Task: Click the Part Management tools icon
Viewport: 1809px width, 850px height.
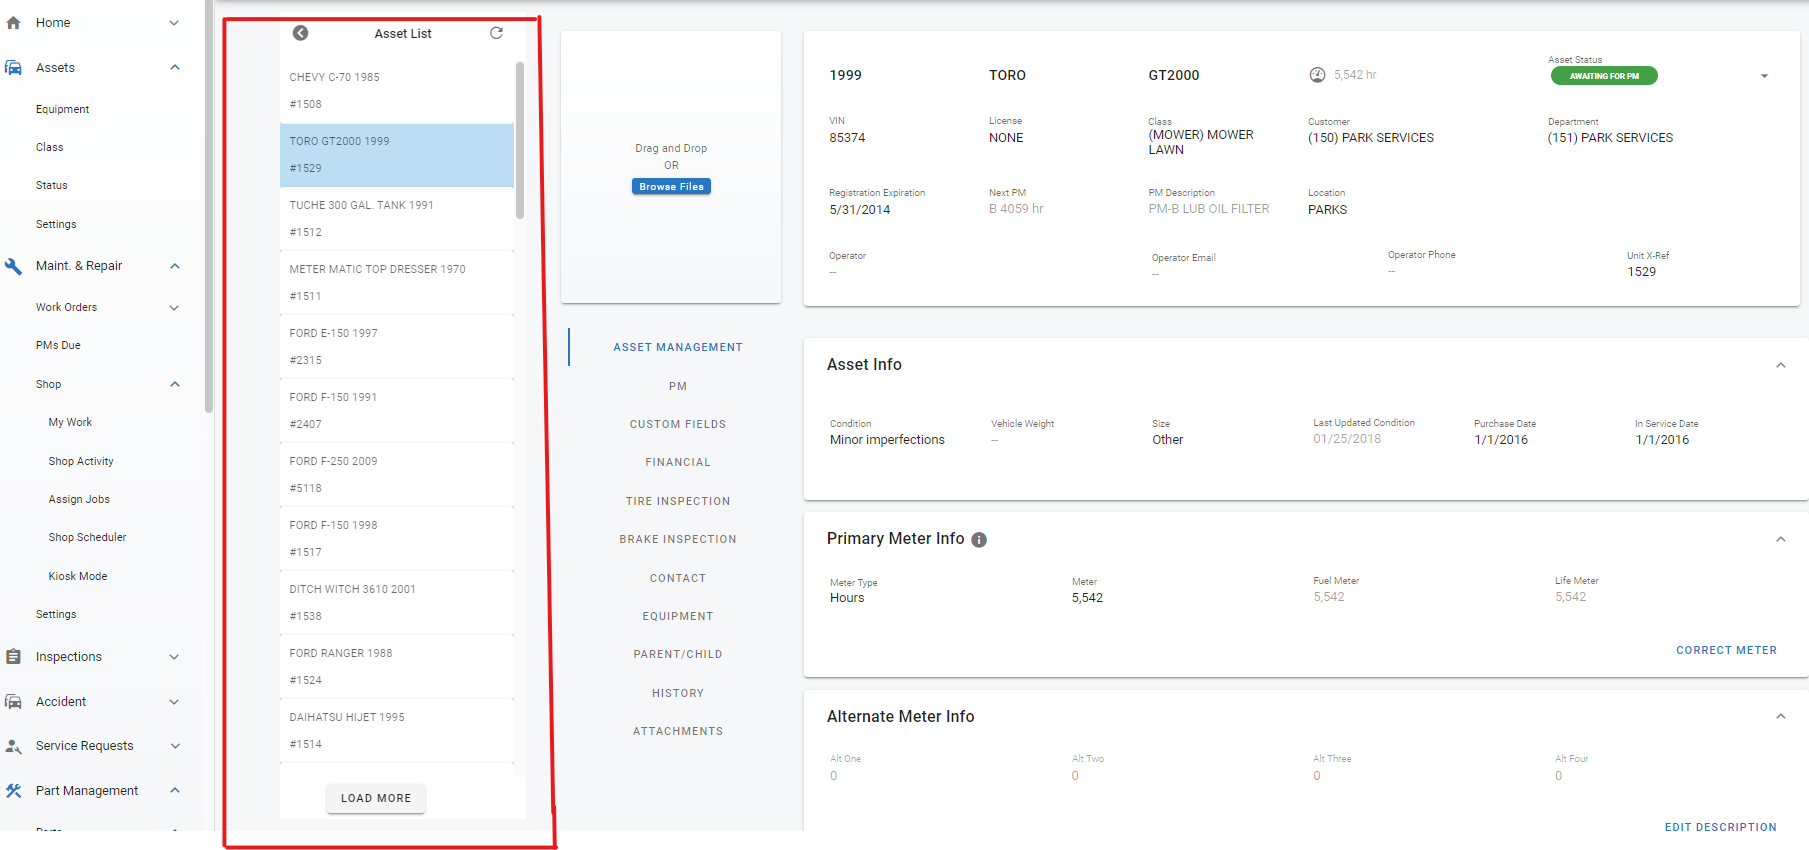Action: pos(14,791)
